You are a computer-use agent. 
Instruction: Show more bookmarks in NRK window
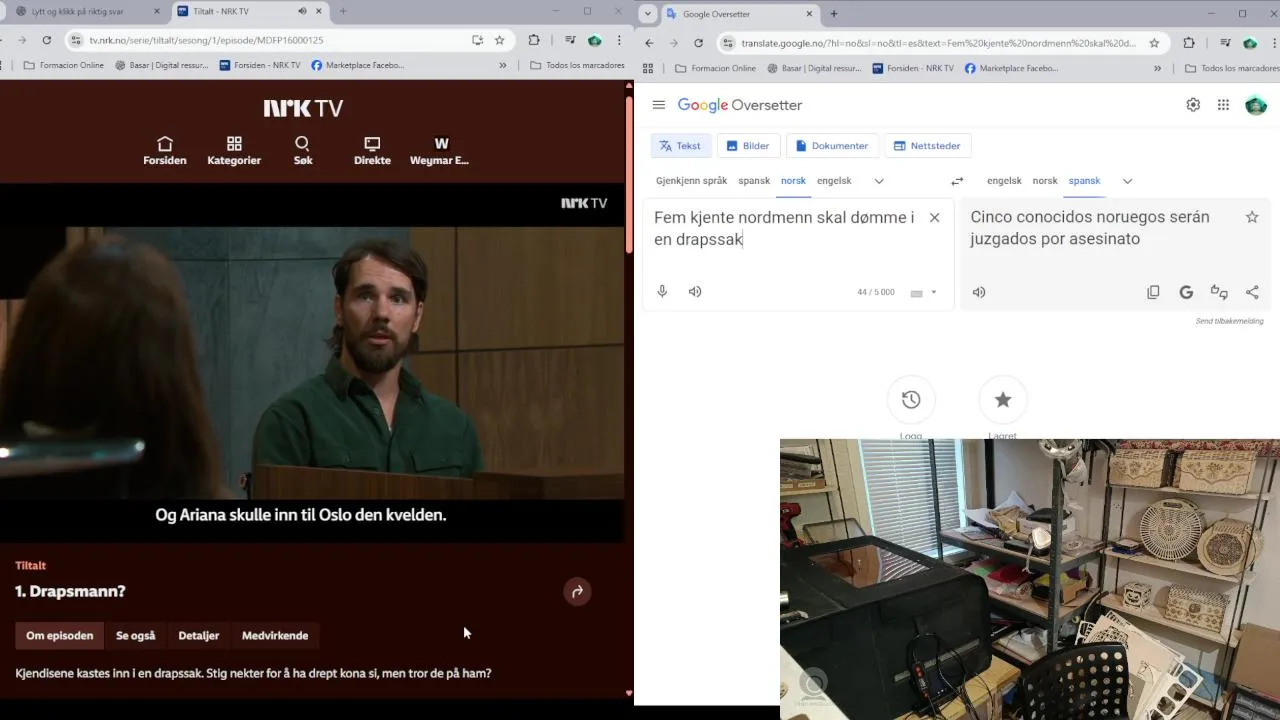point(502,65)
